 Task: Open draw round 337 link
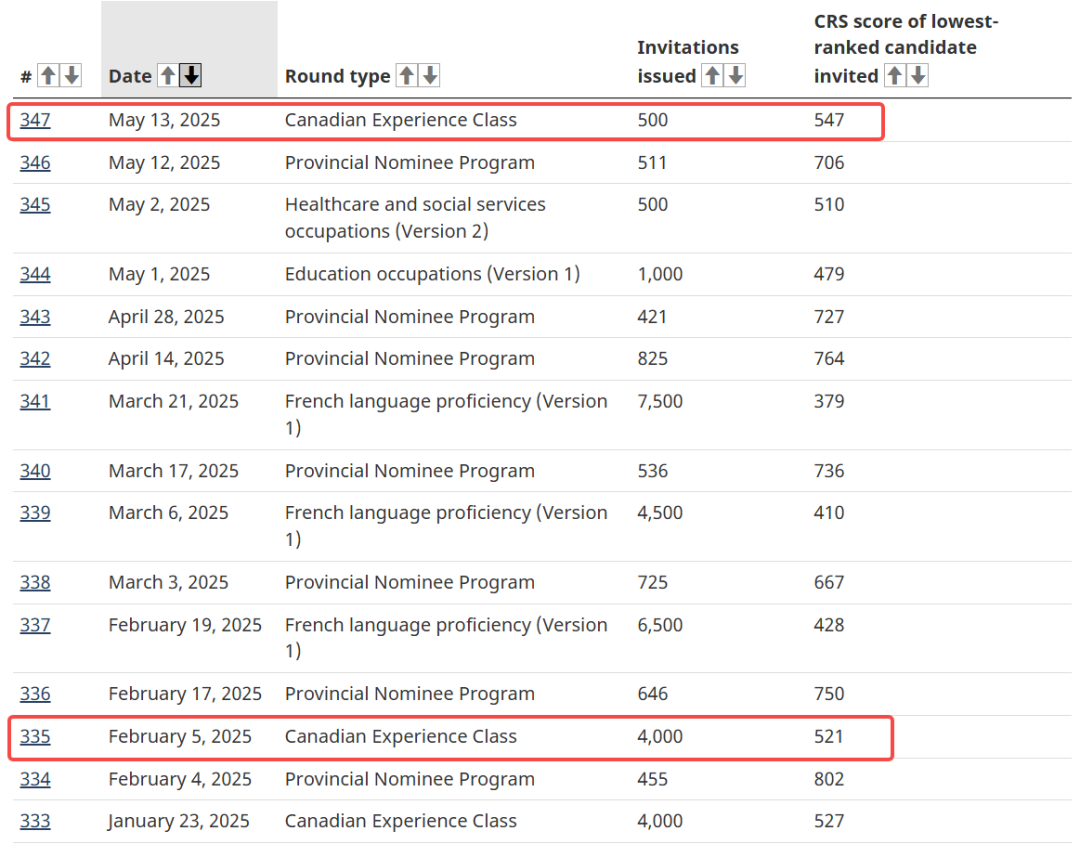35,625
